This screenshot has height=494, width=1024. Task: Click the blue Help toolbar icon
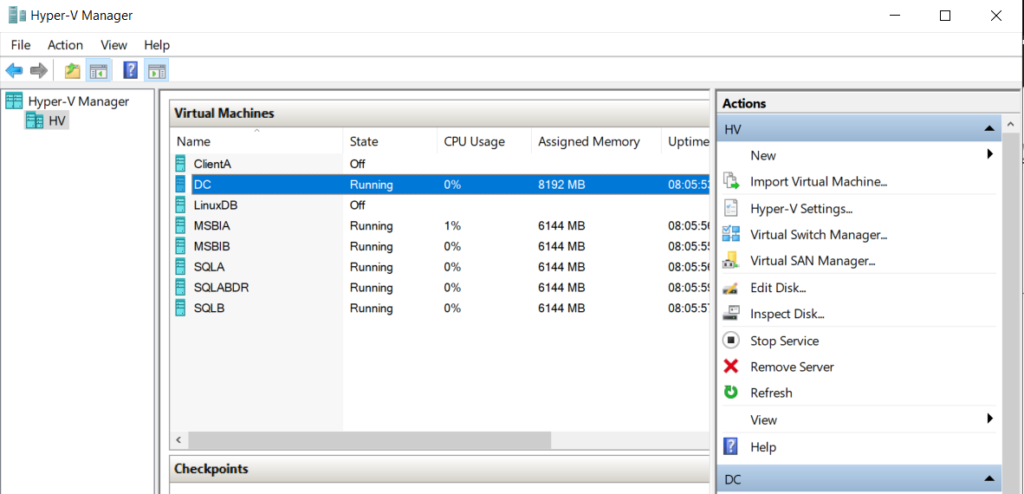pyautogui.click(x=131, y=71)
